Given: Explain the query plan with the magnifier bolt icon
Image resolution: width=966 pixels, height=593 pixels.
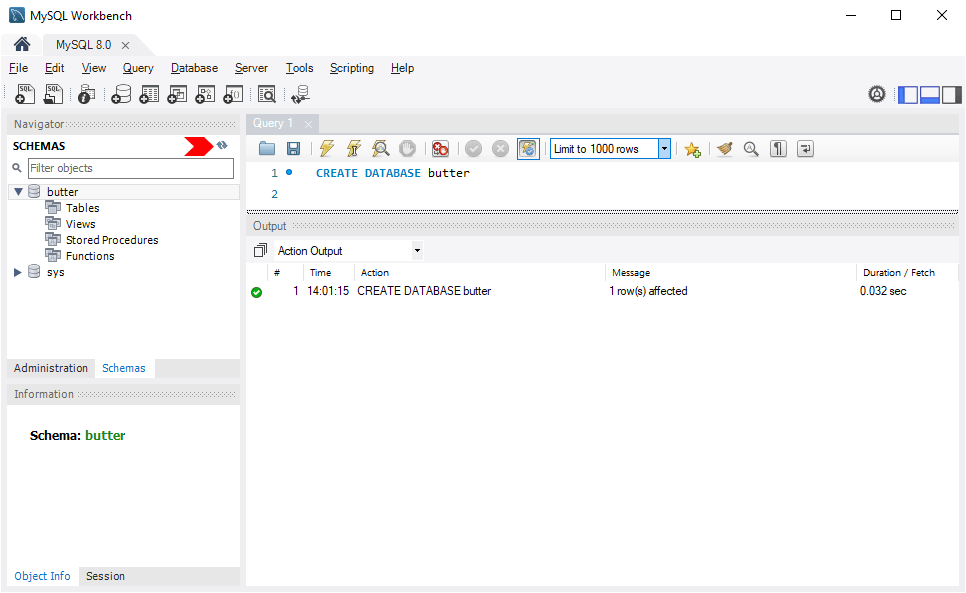Looking at the screenshot, I should click(381, 148).
